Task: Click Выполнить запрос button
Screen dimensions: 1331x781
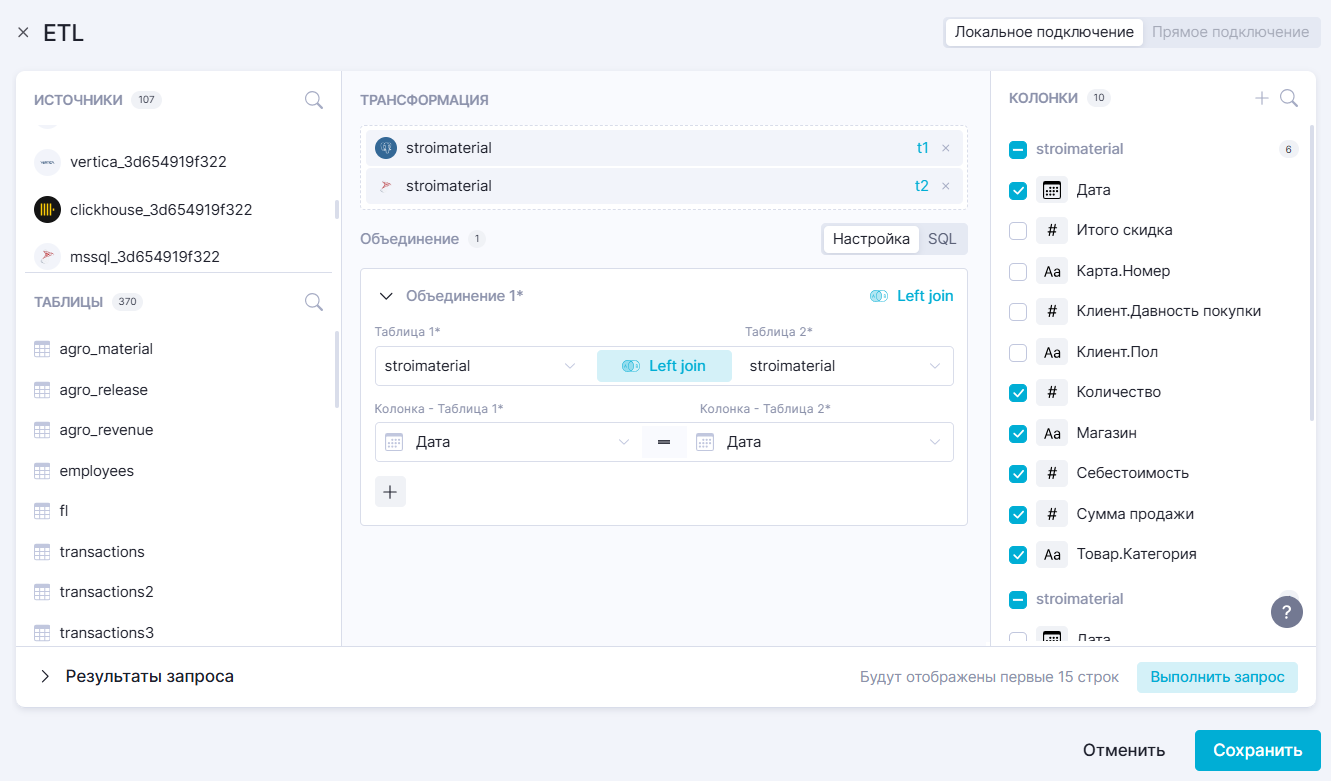Action: click(x=1216, y=677)
